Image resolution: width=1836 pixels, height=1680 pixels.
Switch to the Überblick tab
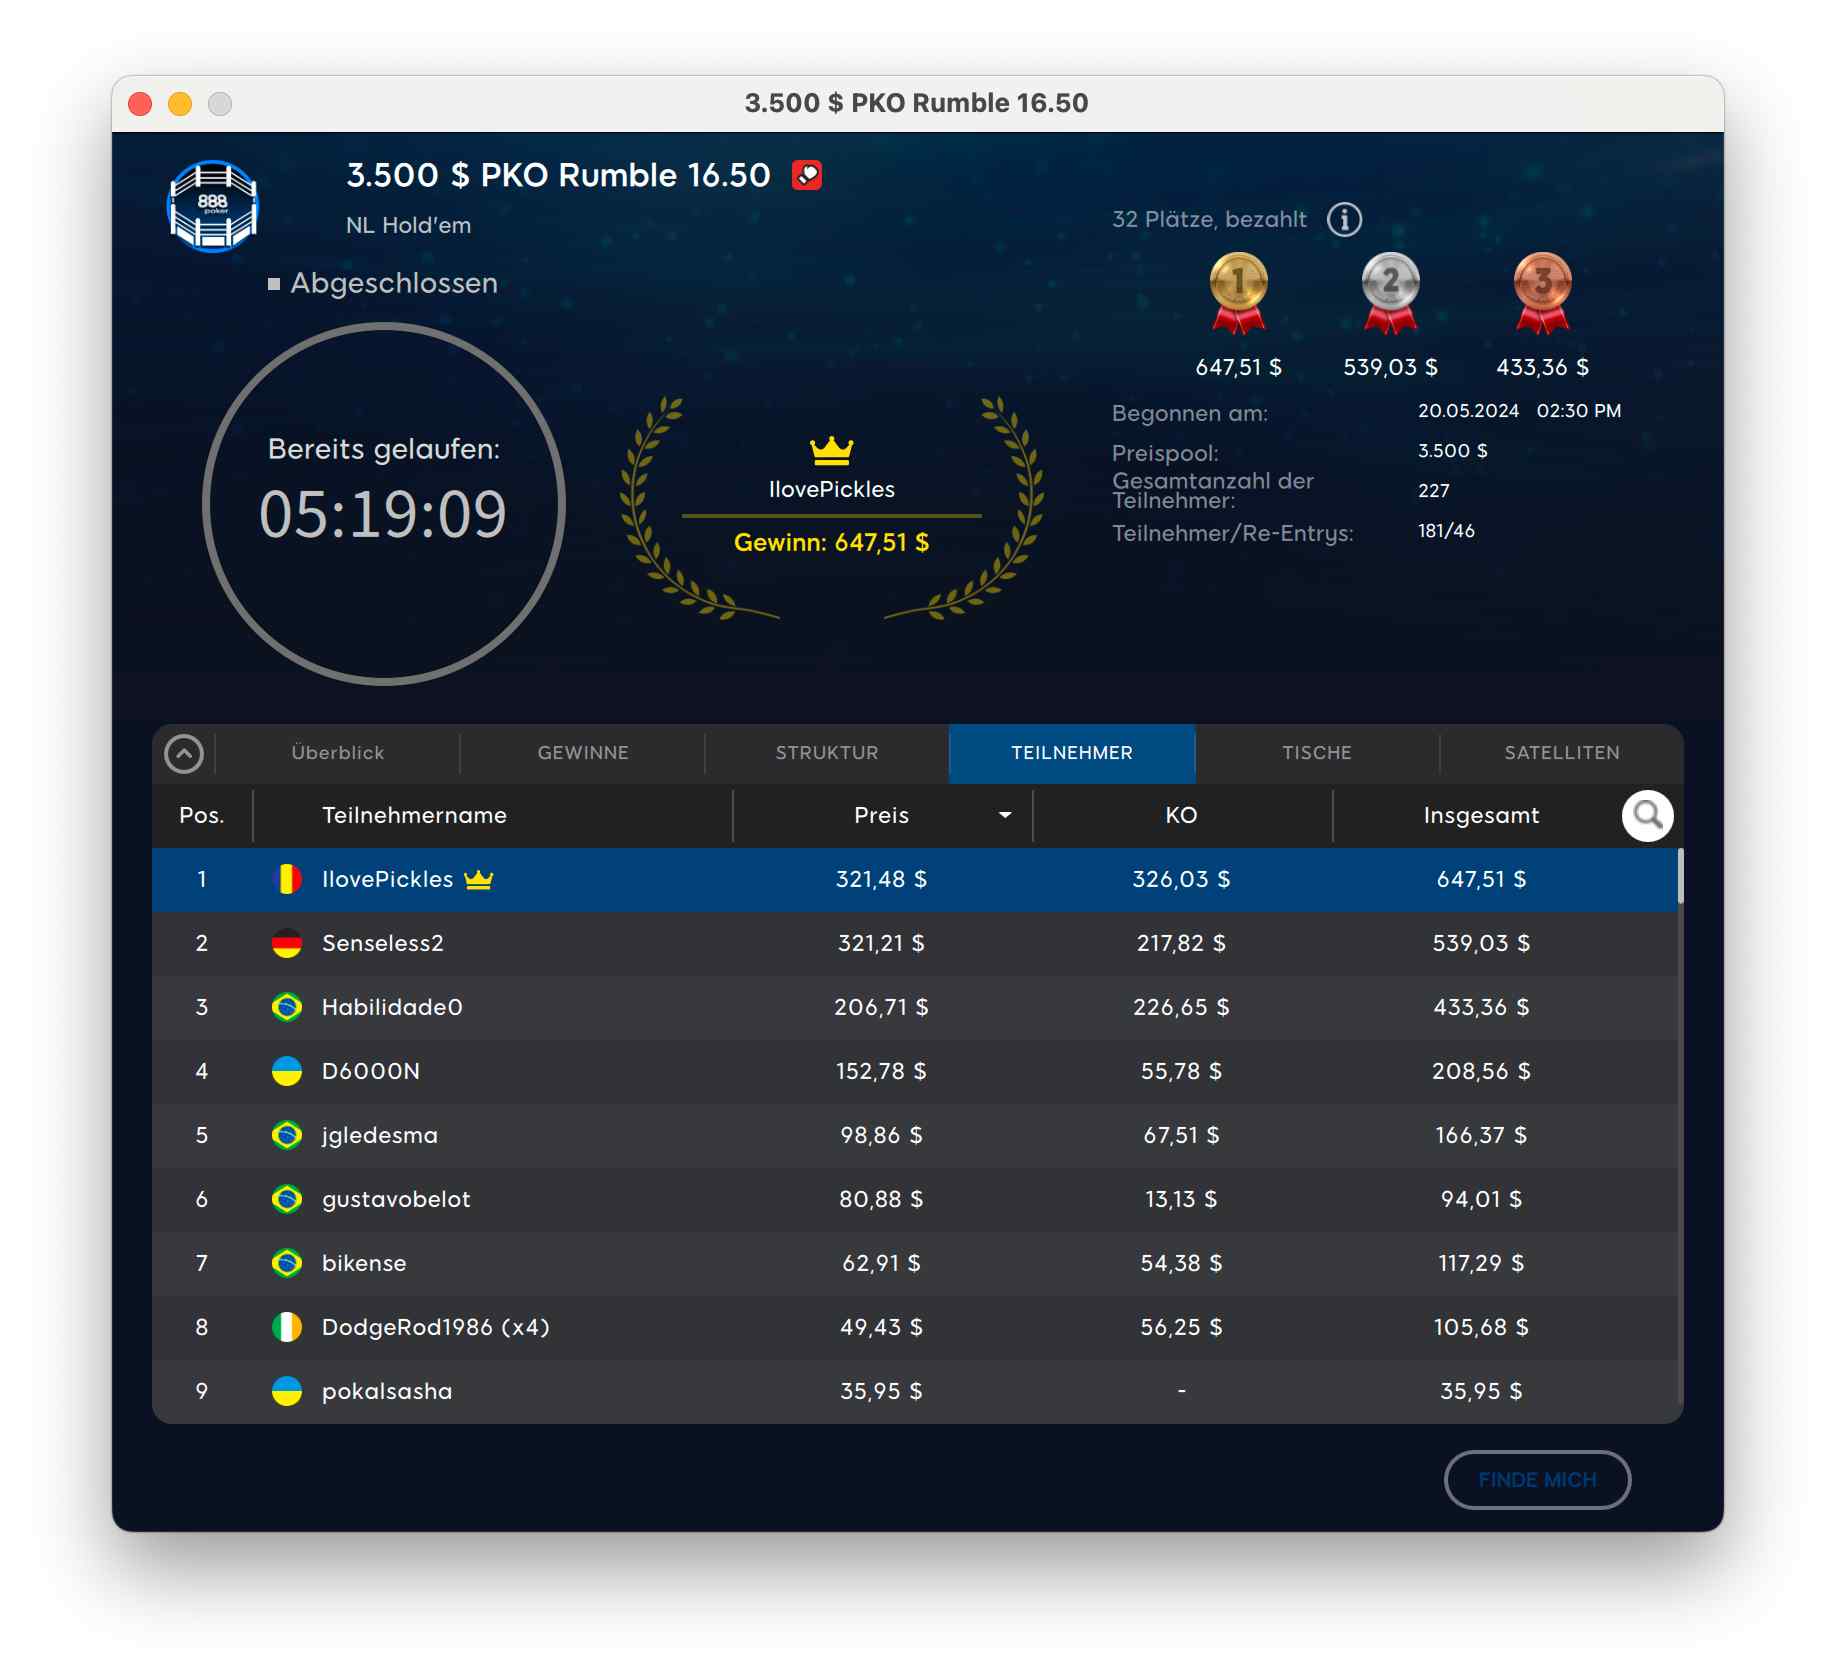click(337, 753)
